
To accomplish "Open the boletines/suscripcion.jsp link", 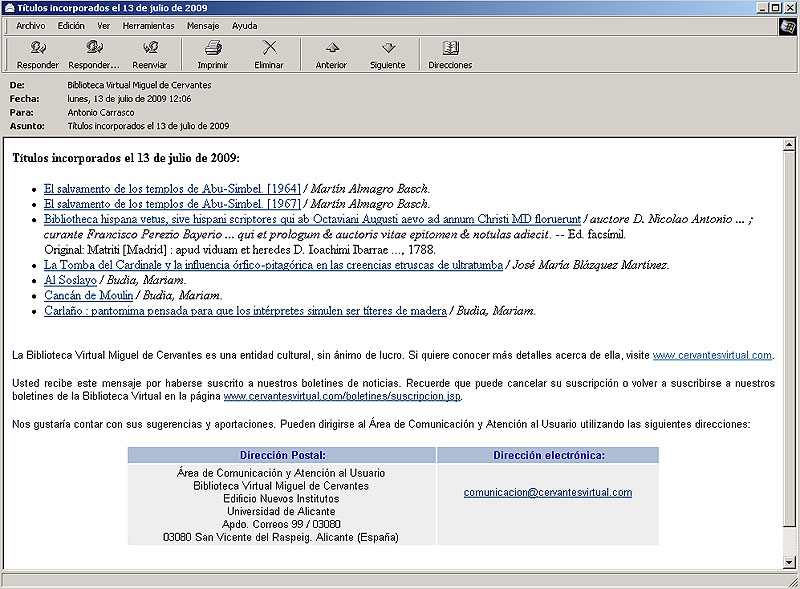I will click(x=342, y=396).
